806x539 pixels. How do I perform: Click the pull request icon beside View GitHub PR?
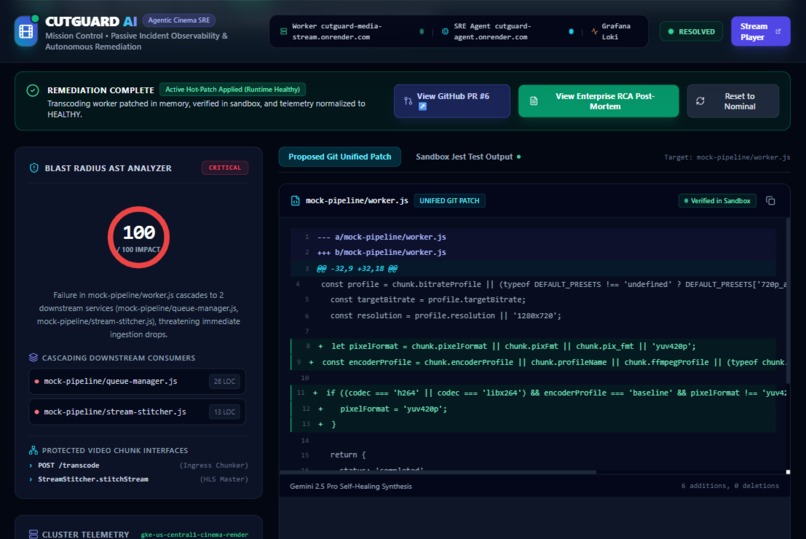(408, 101)
